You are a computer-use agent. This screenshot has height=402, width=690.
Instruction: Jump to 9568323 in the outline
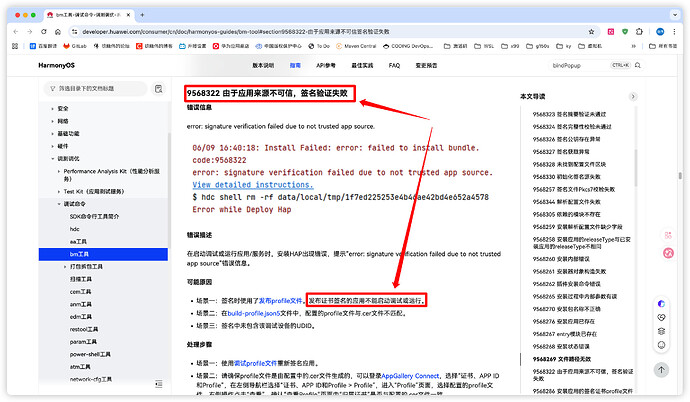(569, 114)
